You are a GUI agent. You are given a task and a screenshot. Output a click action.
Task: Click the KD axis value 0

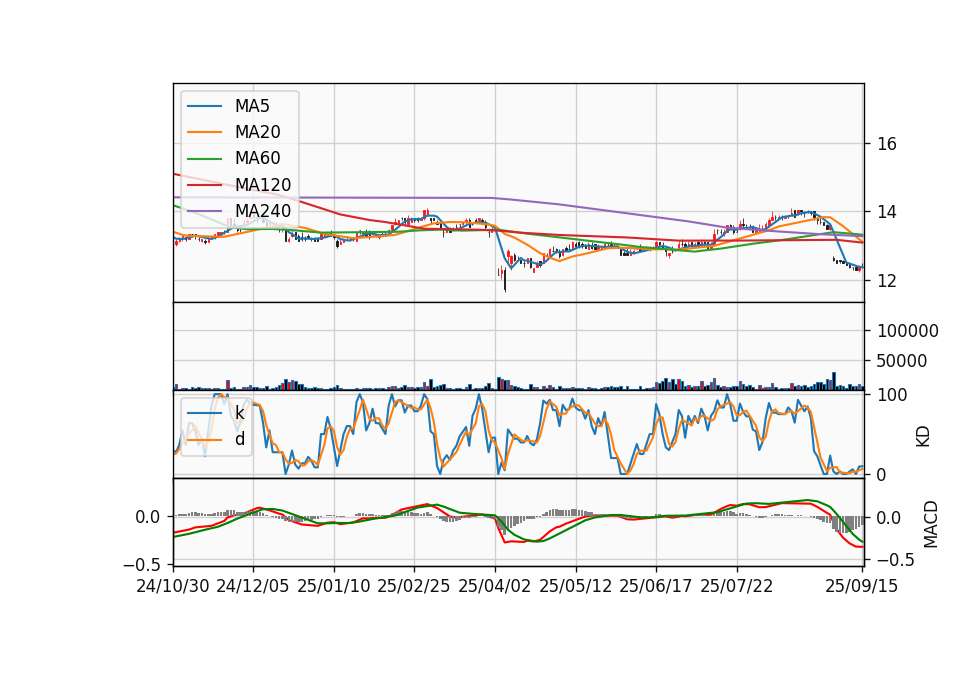point(882,474)
